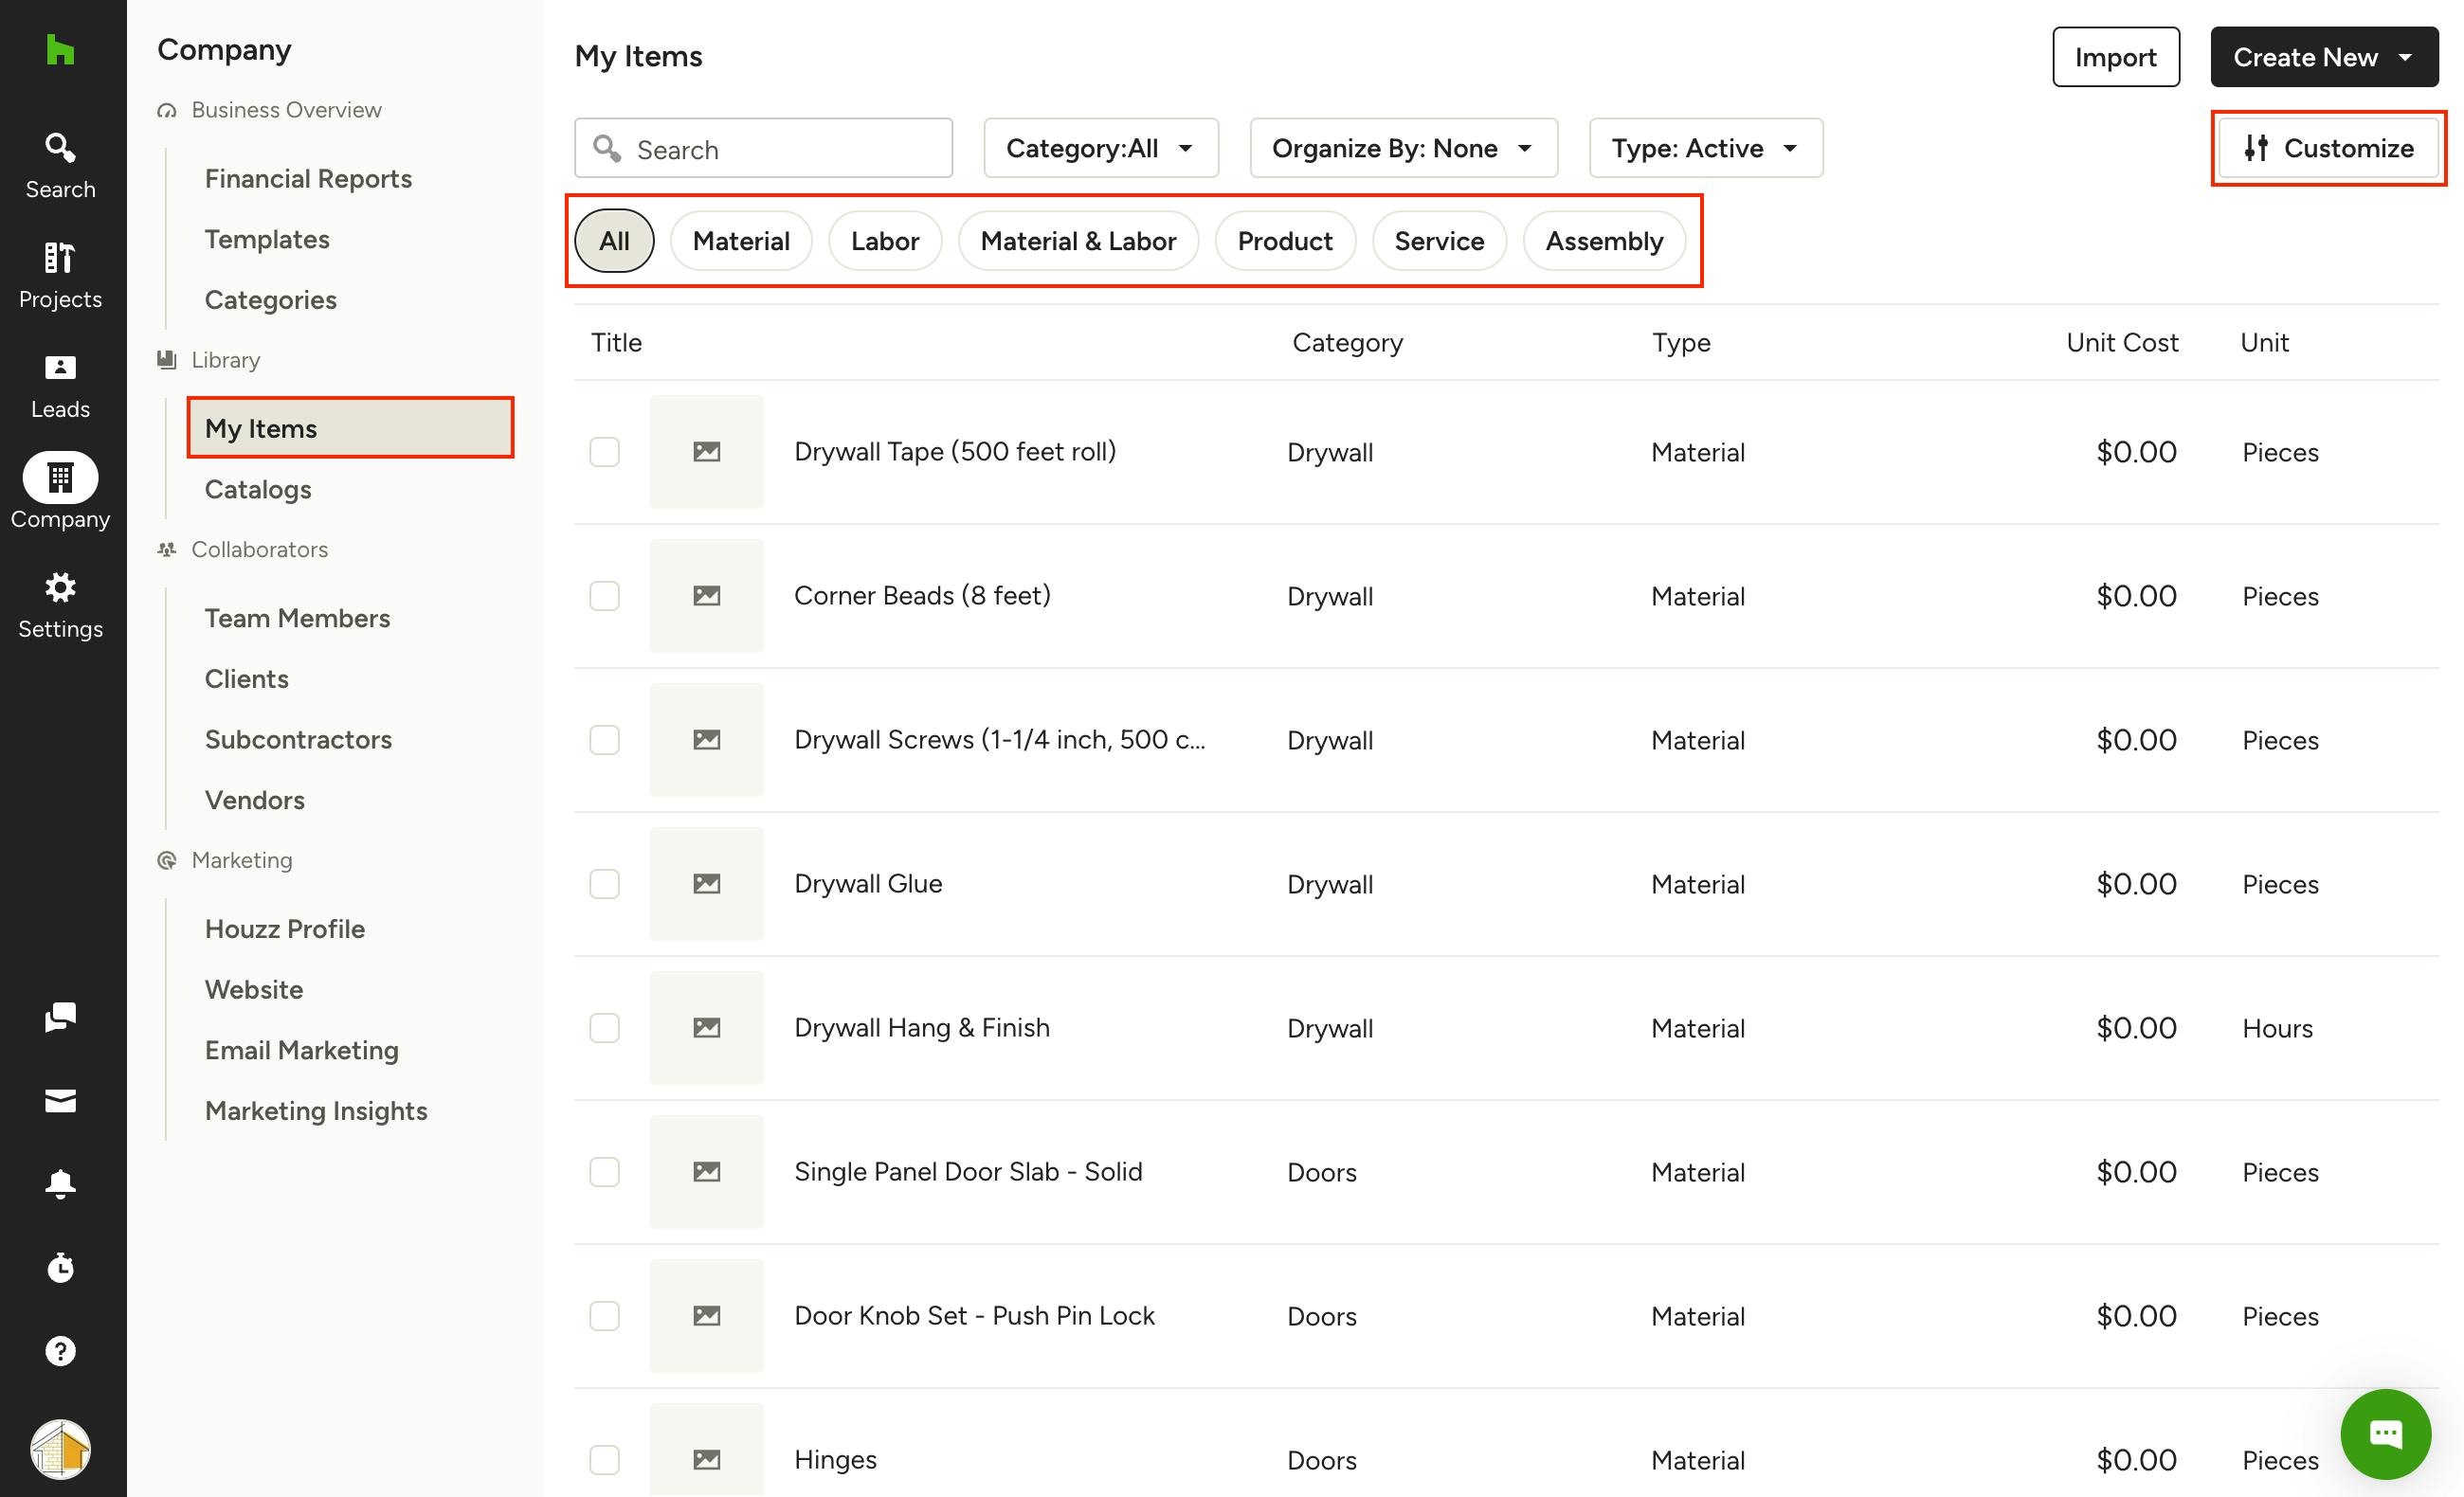Click the Houzz logo icon
The image size is (2464, 1497).
coord(60,49)
